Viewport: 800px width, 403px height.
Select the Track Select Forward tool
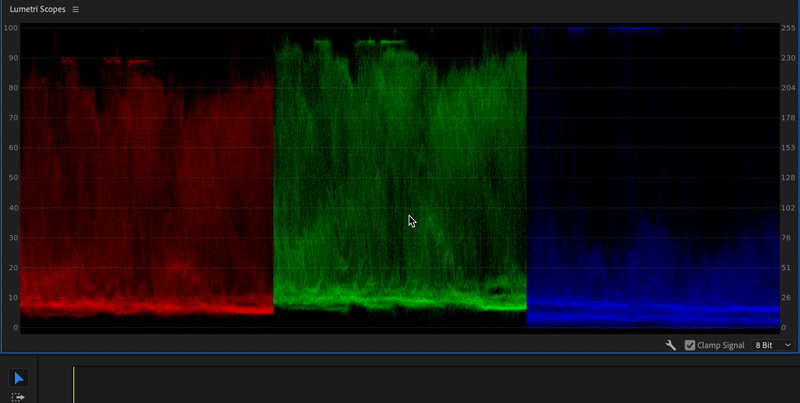point(18,397)
